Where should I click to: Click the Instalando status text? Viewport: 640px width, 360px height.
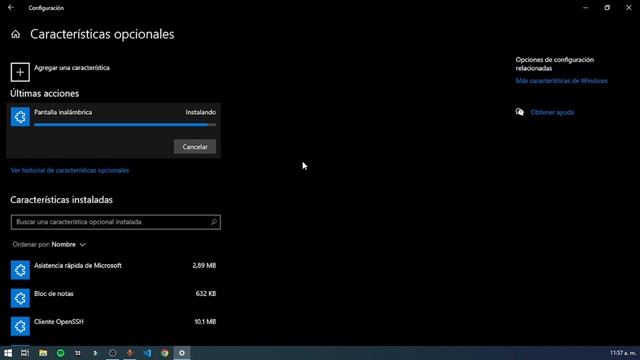(201, 112)
